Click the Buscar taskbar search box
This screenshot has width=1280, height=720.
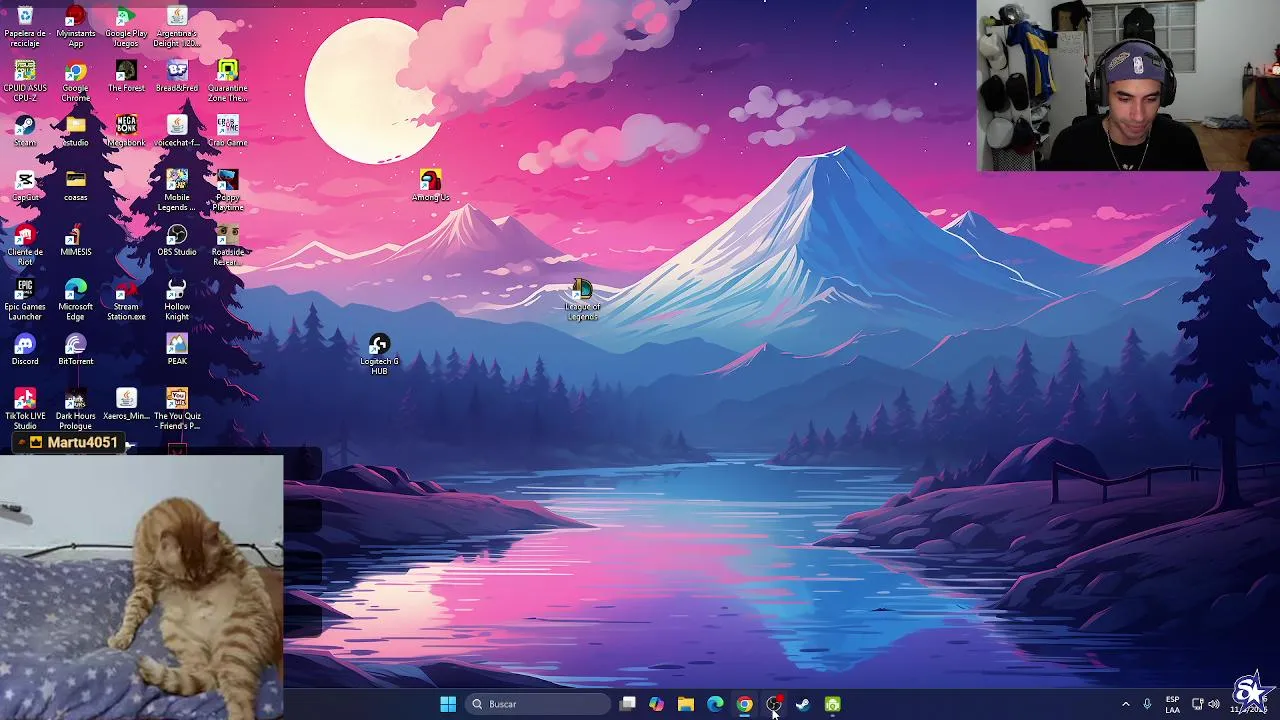[538, 704]
